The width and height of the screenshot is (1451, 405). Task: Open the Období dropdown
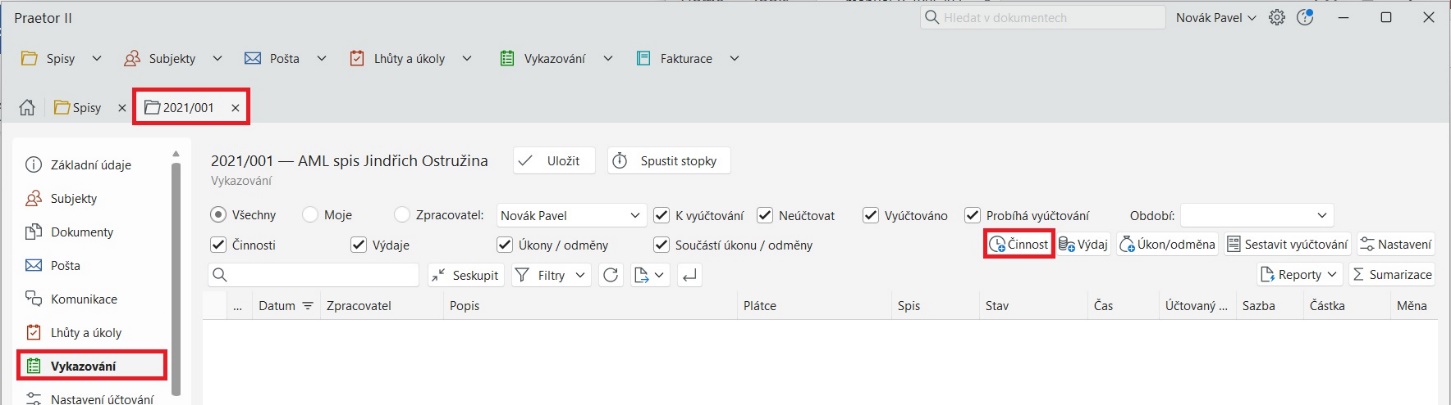1257,215
